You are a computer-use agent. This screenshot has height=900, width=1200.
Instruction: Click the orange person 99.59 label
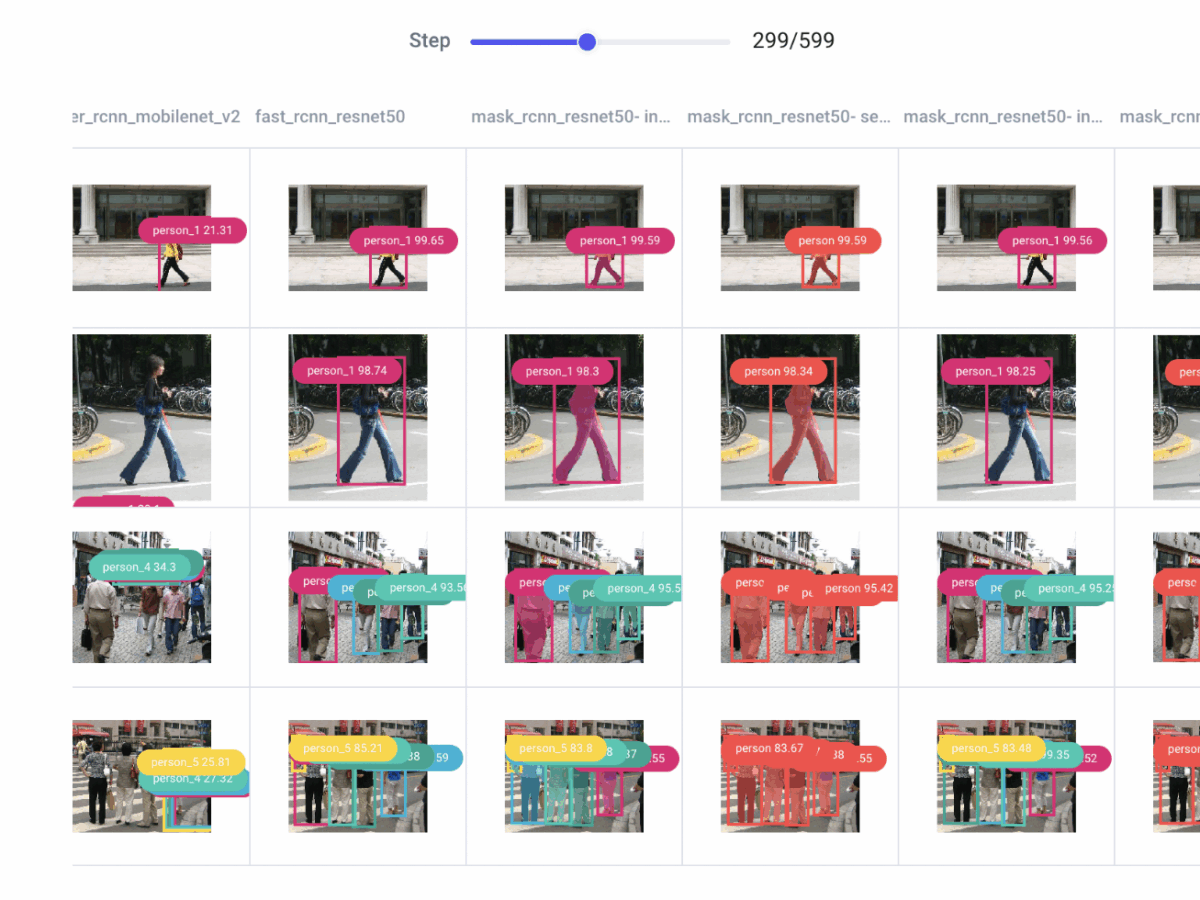(832, 240)
